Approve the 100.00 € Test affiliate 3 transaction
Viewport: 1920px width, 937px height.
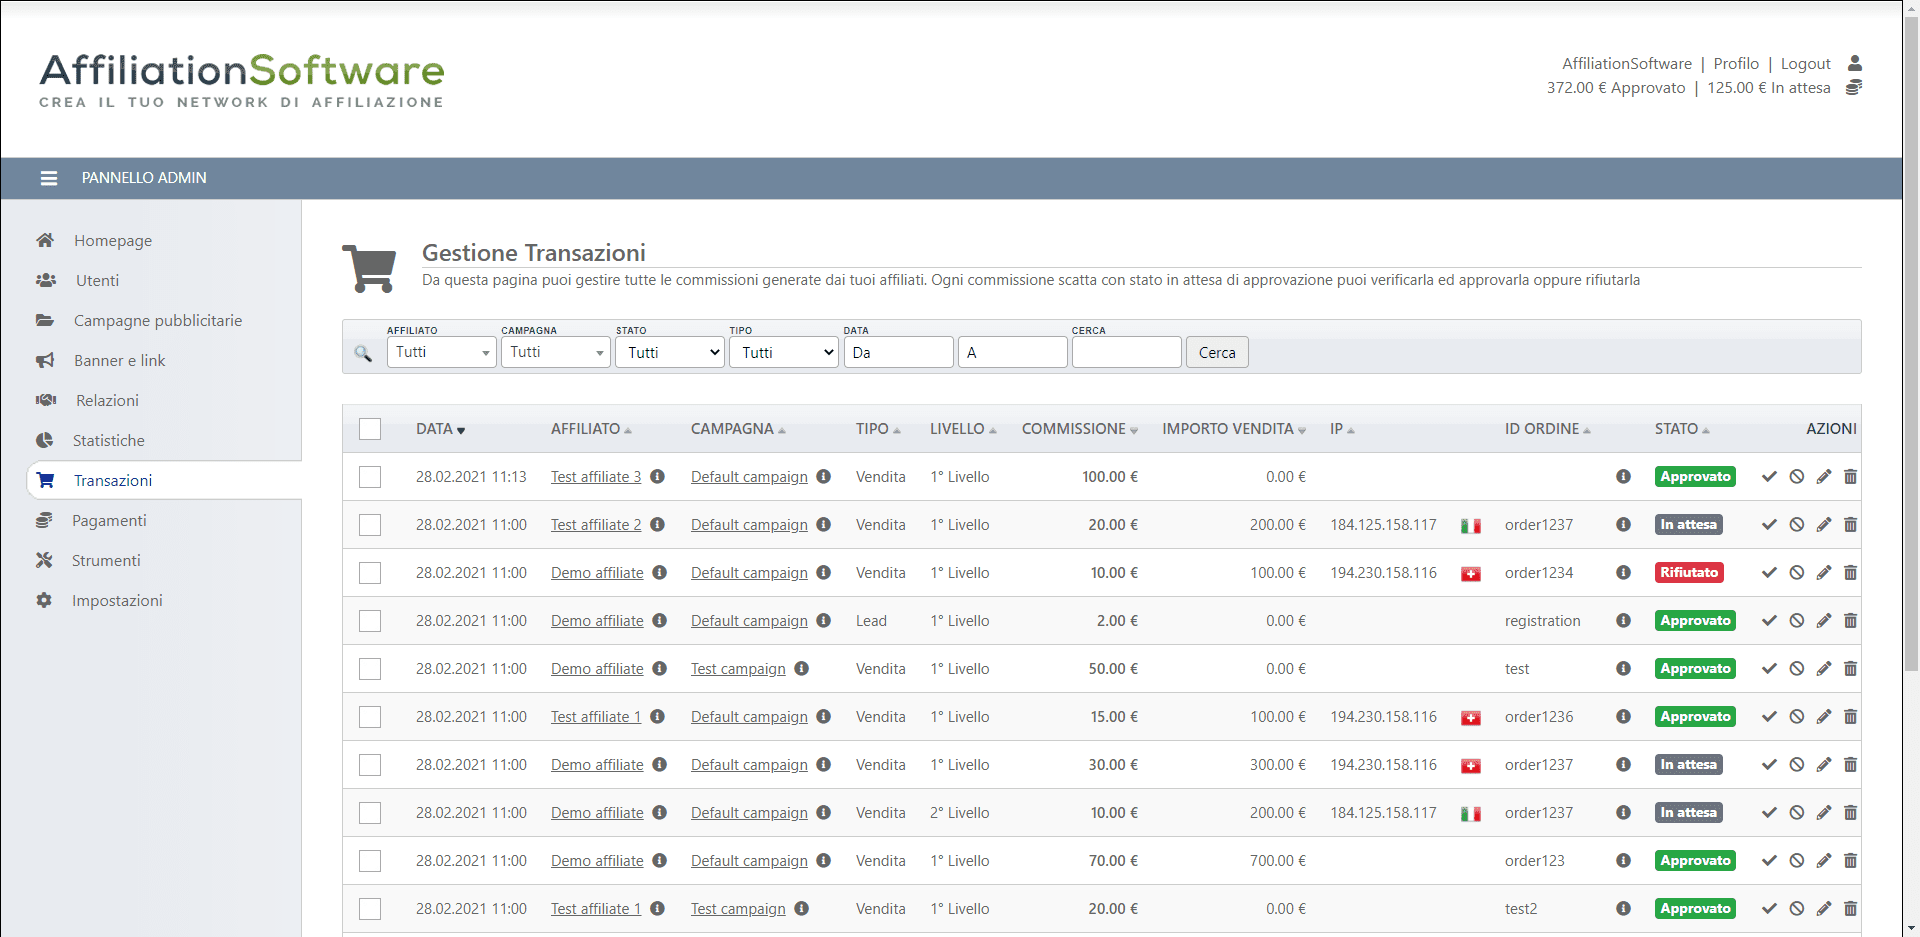click(1769, 477)
